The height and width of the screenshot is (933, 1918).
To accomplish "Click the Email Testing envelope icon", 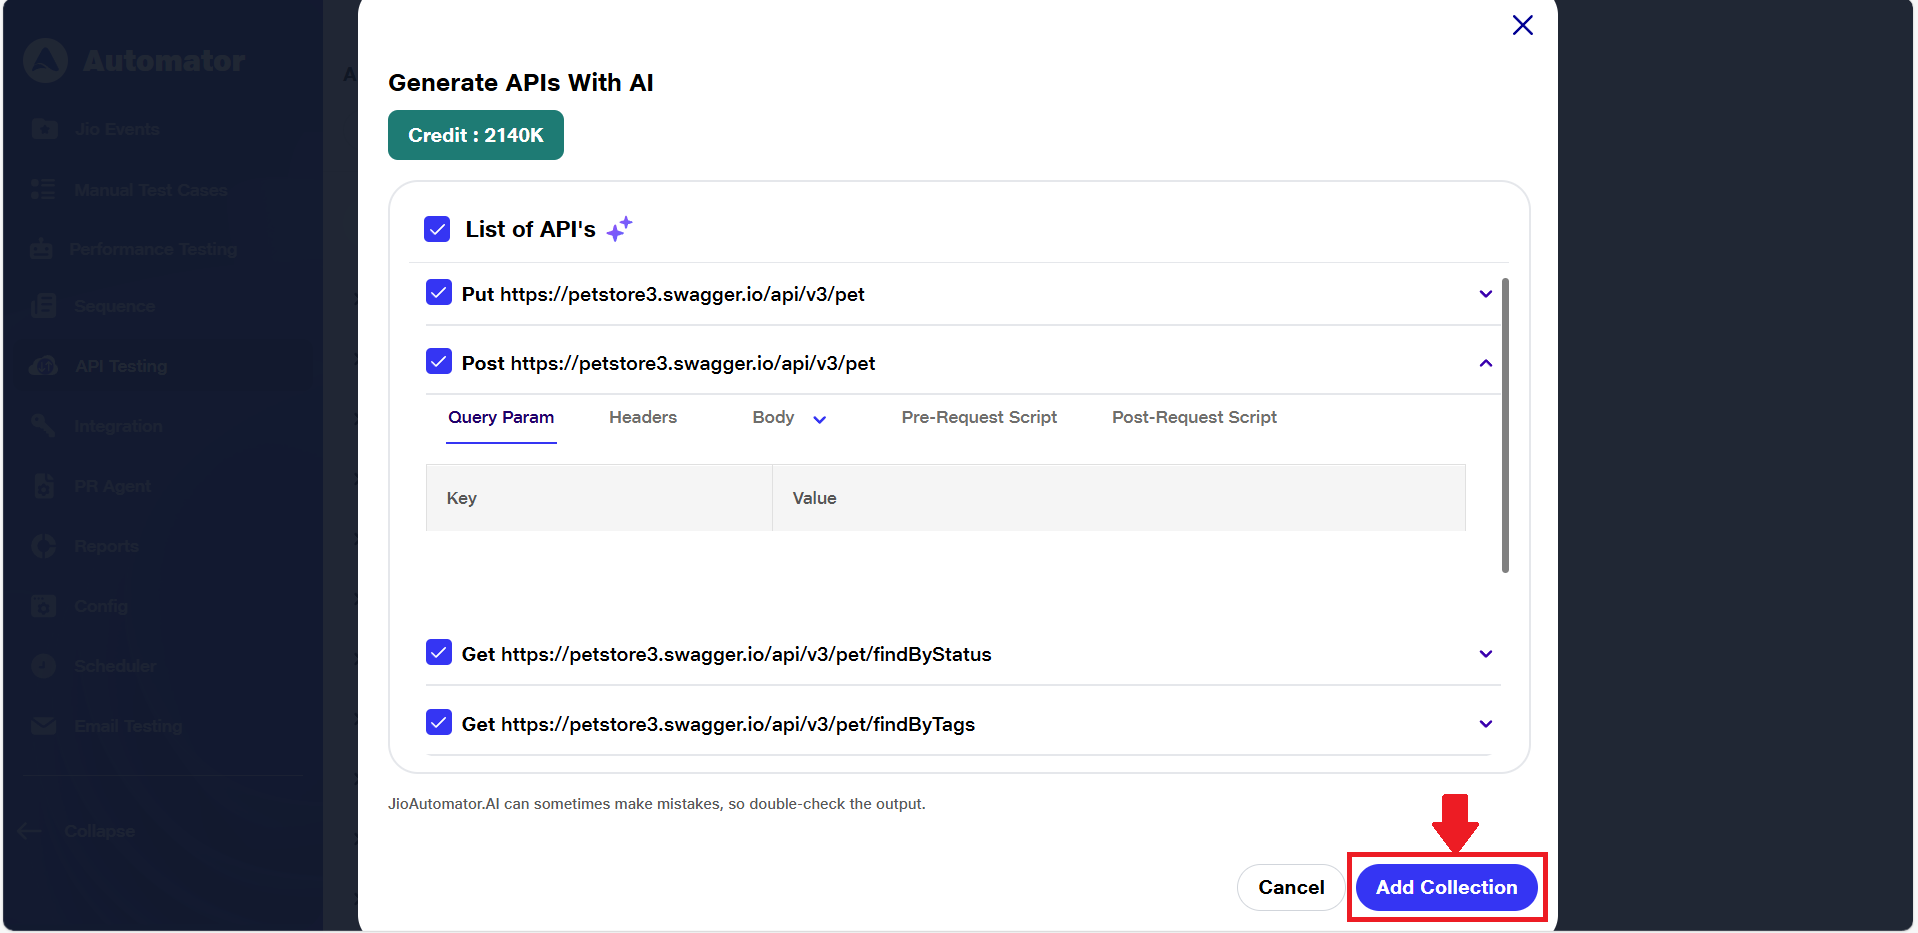I will tap(43, 726).
